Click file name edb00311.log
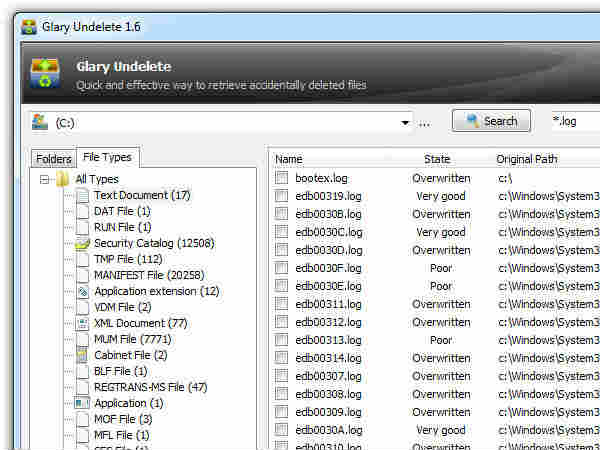This screenshot has height=450, width=600. coord(328,304)
